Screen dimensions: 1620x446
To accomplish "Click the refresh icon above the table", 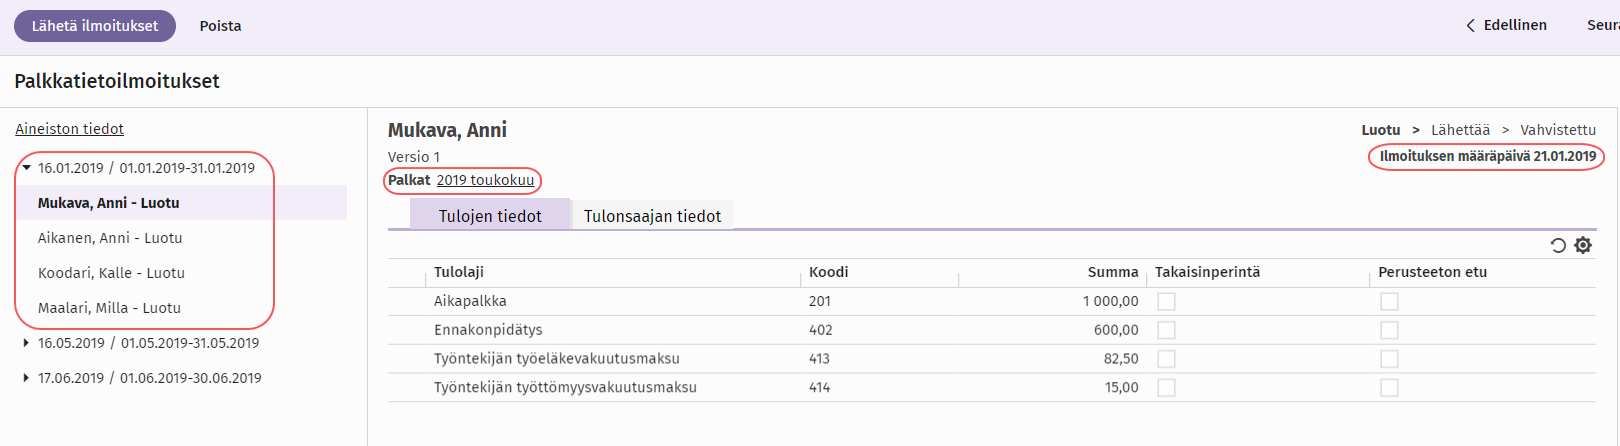I will 1558,245.
